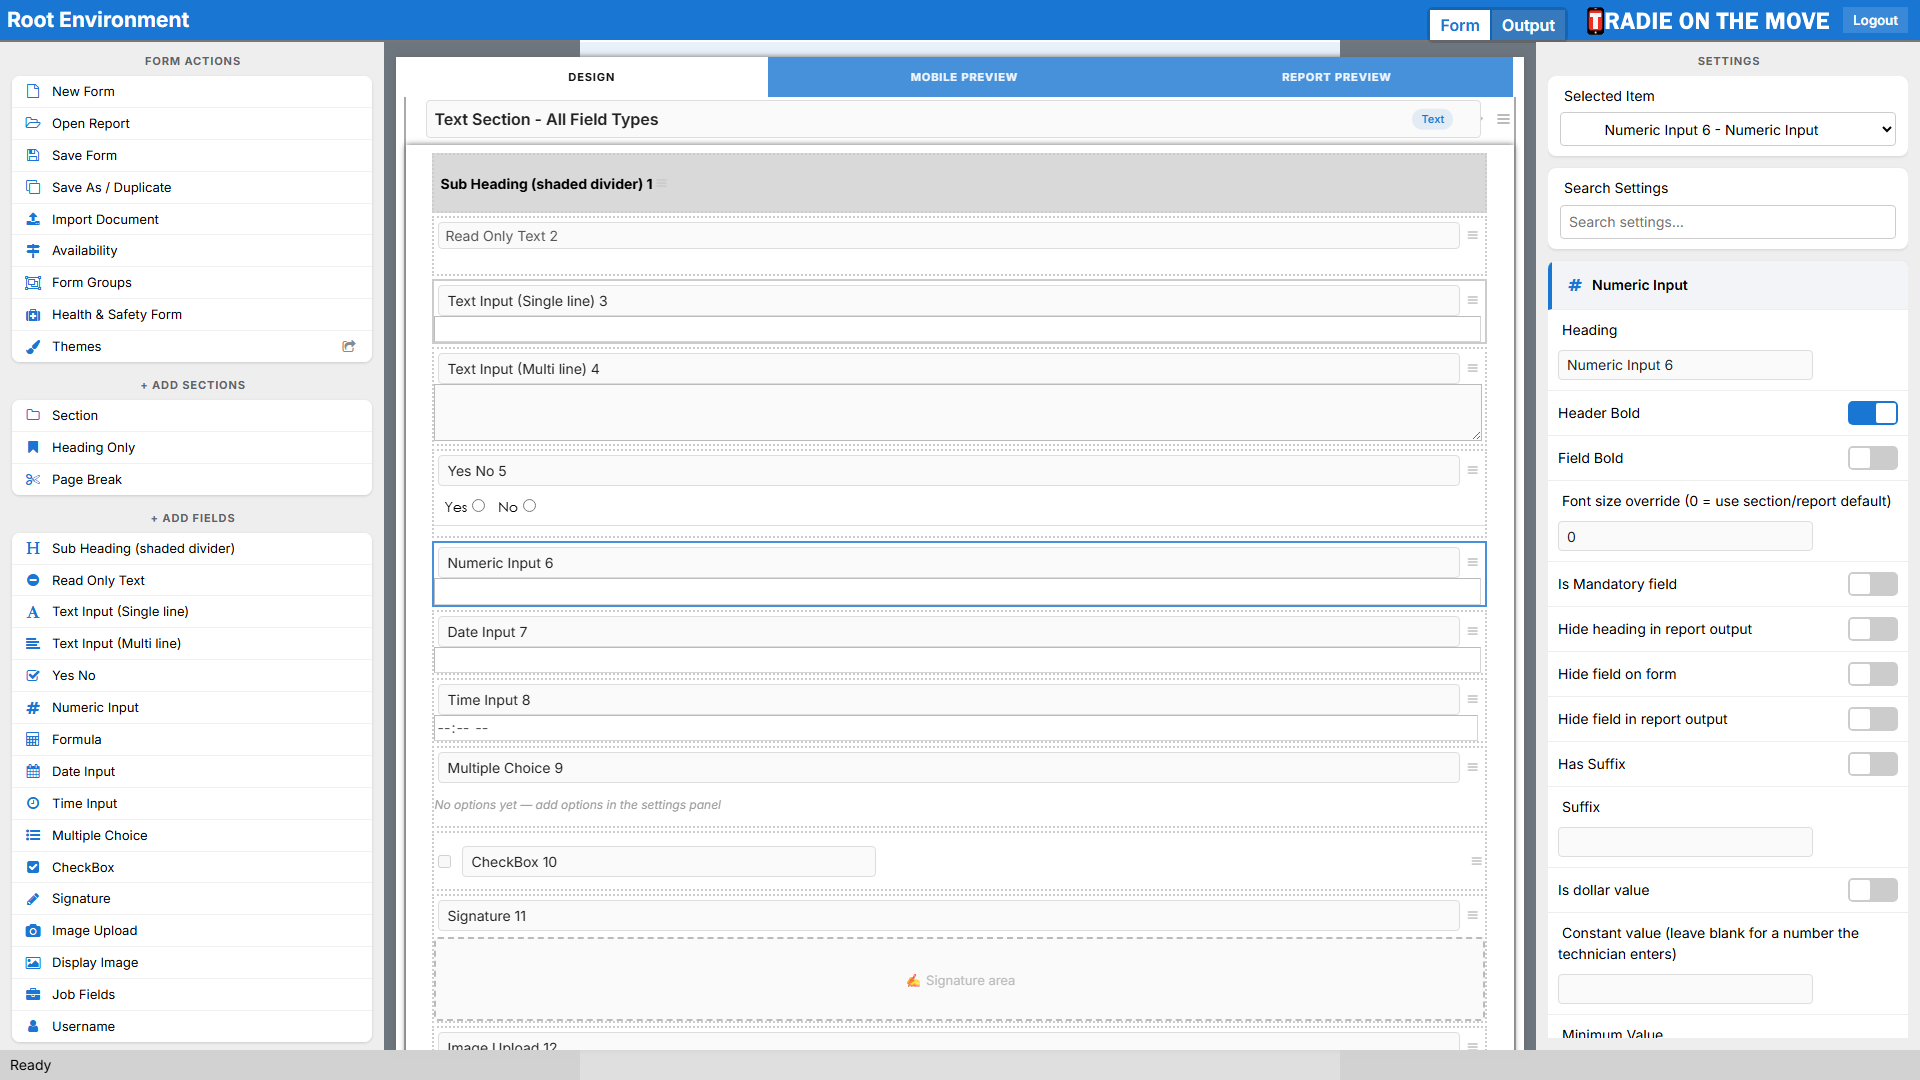Toggle the Is dollar value switch
The height and width of the screenshot is (1080, 1920).
pyautogui.click(x=1872, y=890)
